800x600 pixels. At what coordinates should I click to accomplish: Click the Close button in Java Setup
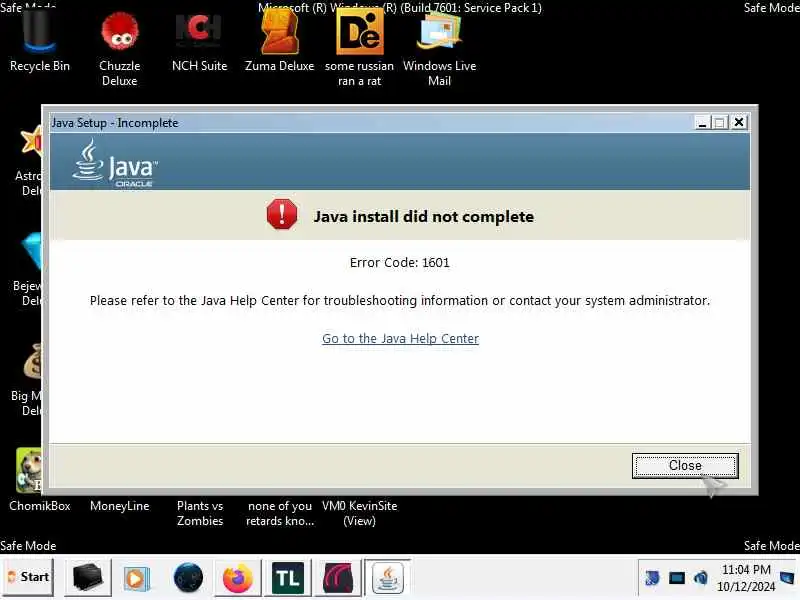click(685, 466)
